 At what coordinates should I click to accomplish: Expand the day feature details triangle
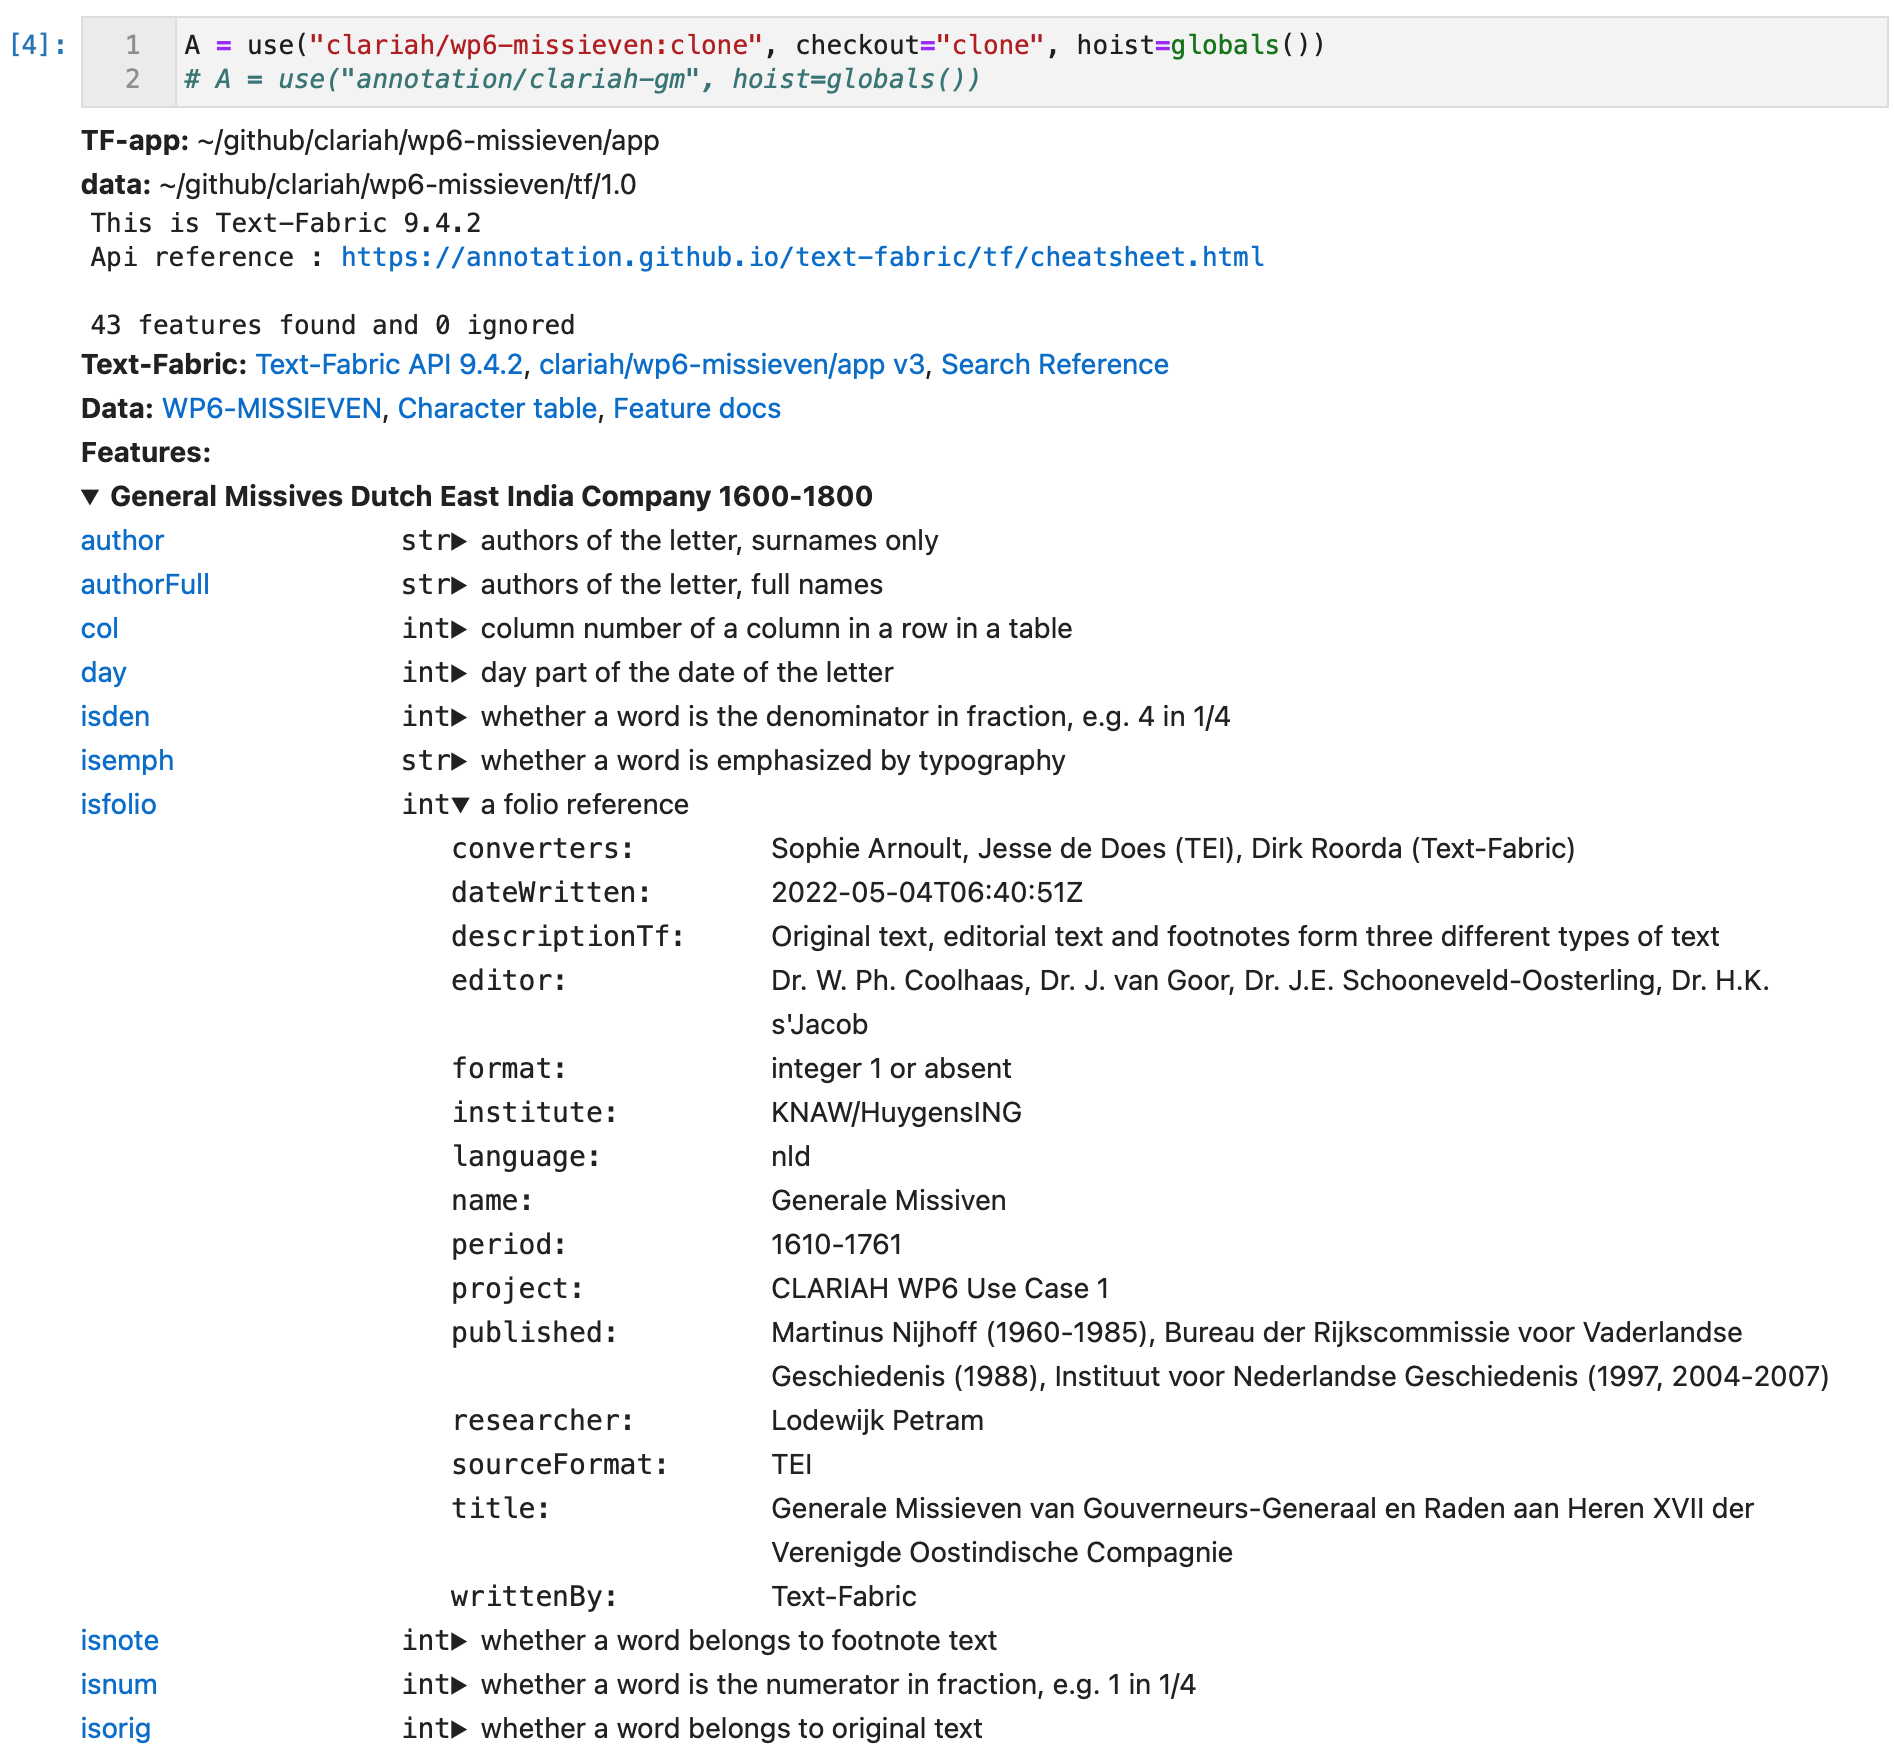(459, 674)
